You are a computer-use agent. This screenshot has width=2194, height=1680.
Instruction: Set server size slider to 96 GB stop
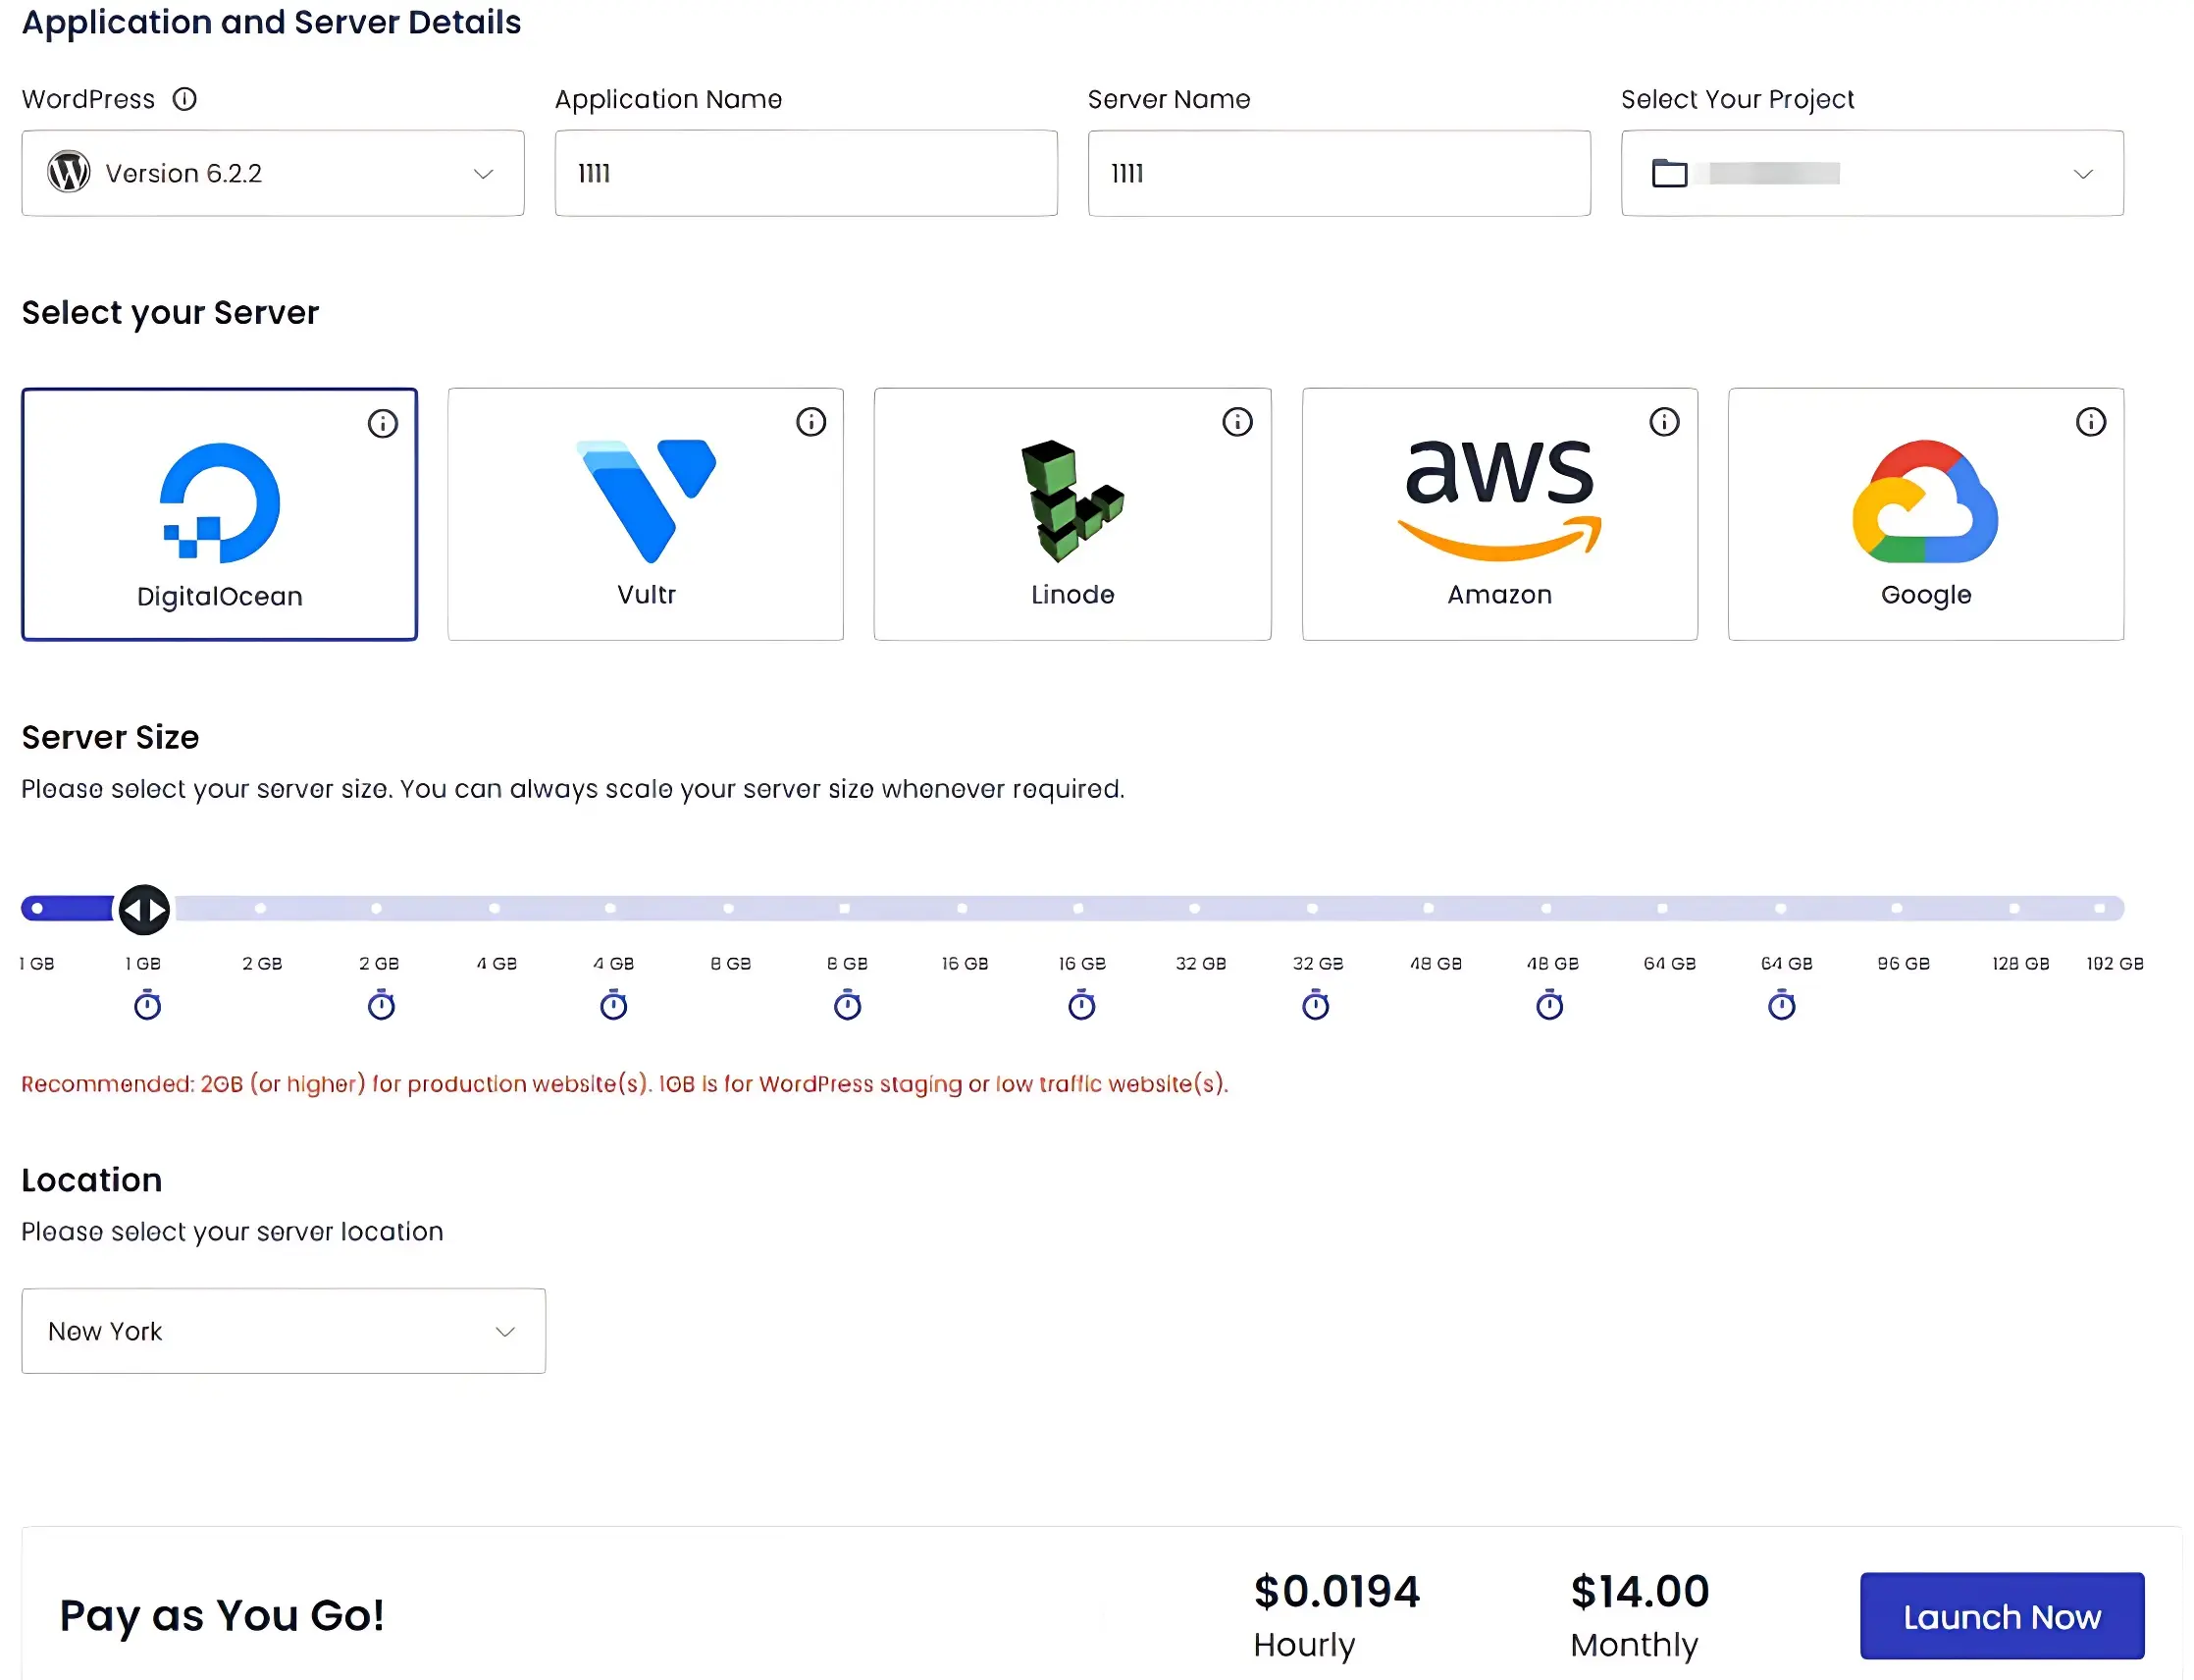point(1896,908)
